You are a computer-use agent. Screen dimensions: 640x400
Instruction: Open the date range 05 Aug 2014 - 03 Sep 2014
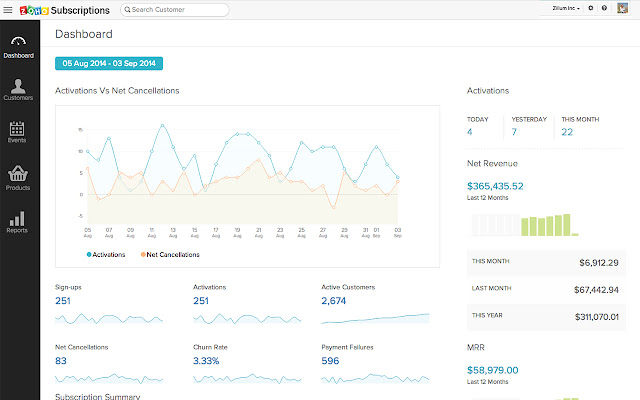tap(109, 63)
